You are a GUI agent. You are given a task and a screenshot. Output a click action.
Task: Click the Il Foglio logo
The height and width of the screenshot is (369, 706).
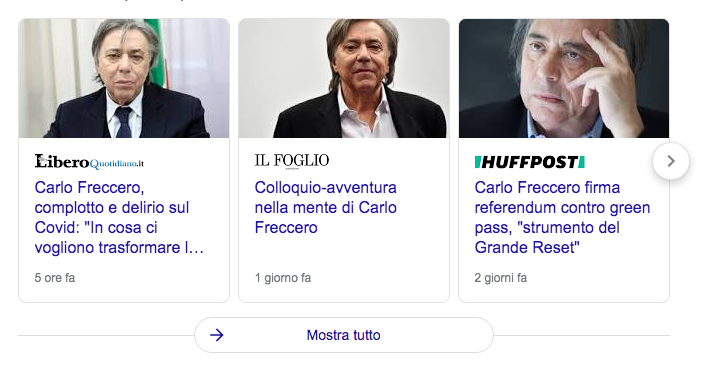(292, 161)
